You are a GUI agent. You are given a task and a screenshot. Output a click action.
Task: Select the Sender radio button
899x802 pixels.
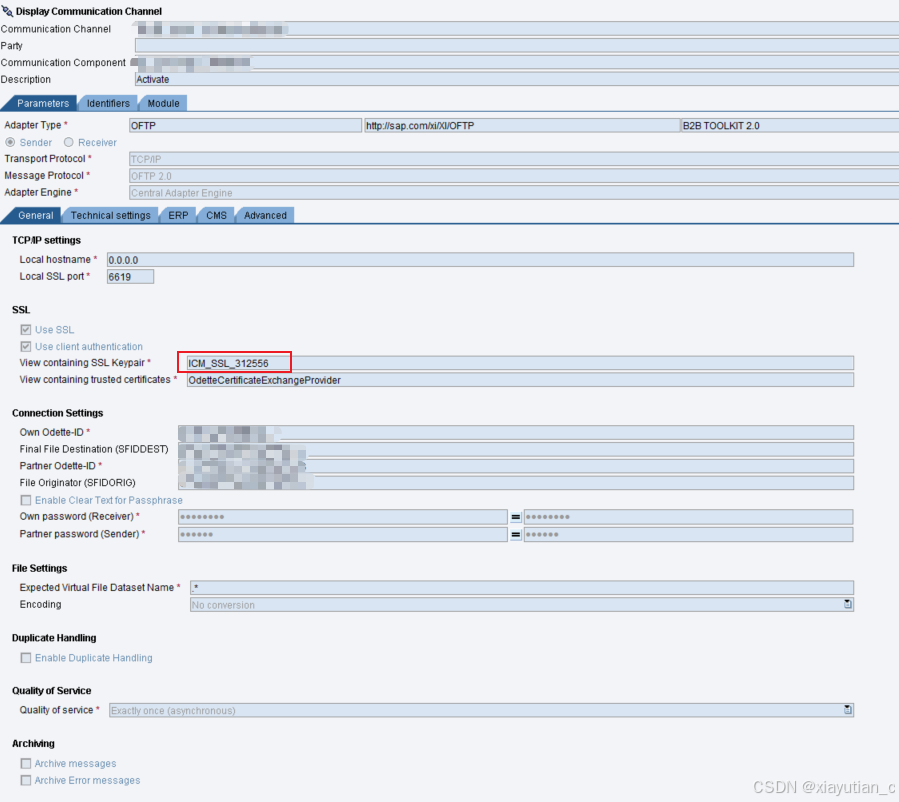(10, 142)
